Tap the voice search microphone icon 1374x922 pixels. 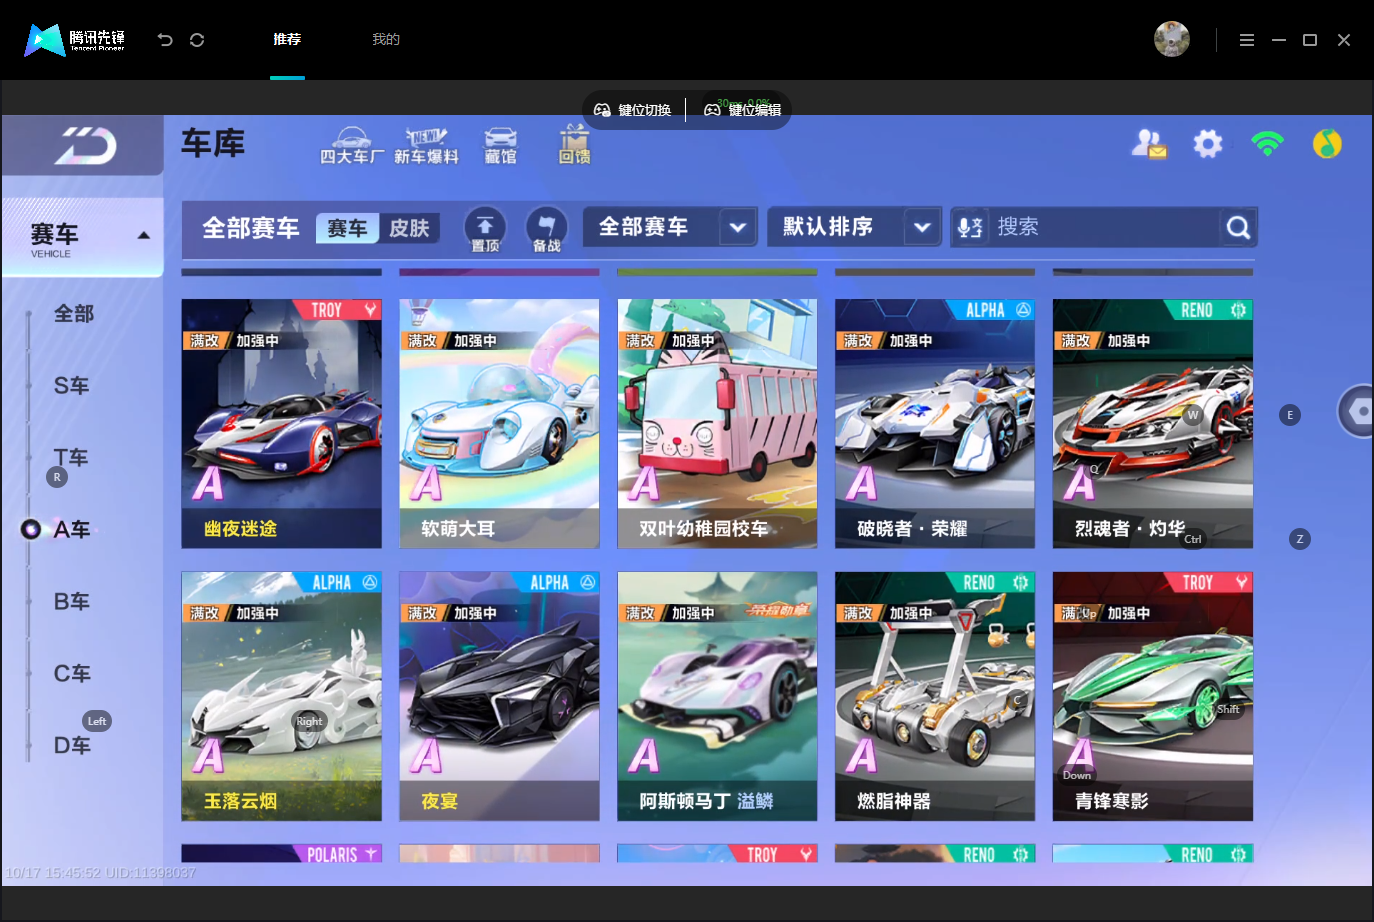point(970,228)
